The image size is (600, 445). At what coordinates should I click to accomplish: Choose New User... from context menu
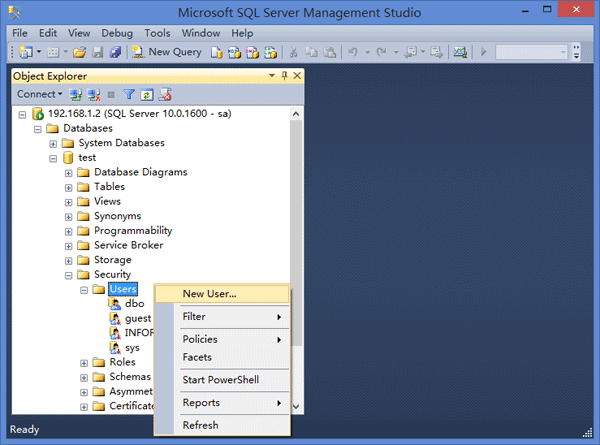[222, 293]
